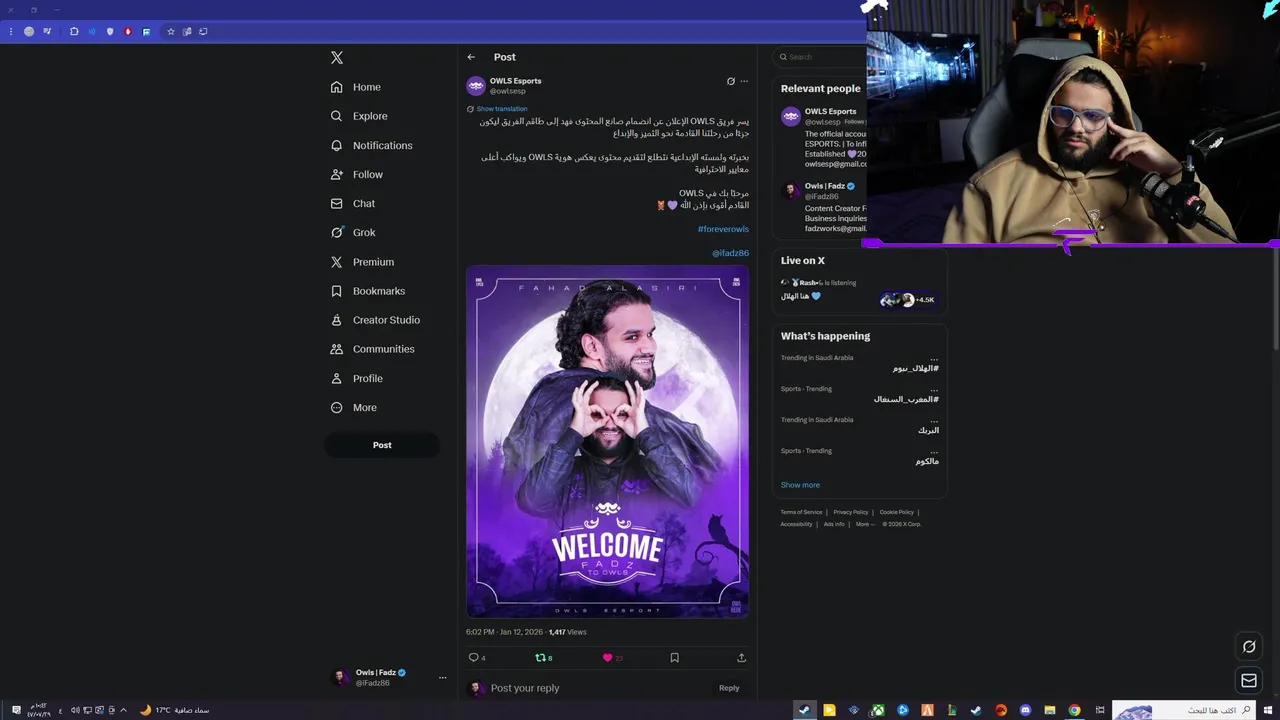Open Xbox app from the taskbar
The width and height of the screenshot is (1280, 720).
pyautogui.click(x=877, y=710)
